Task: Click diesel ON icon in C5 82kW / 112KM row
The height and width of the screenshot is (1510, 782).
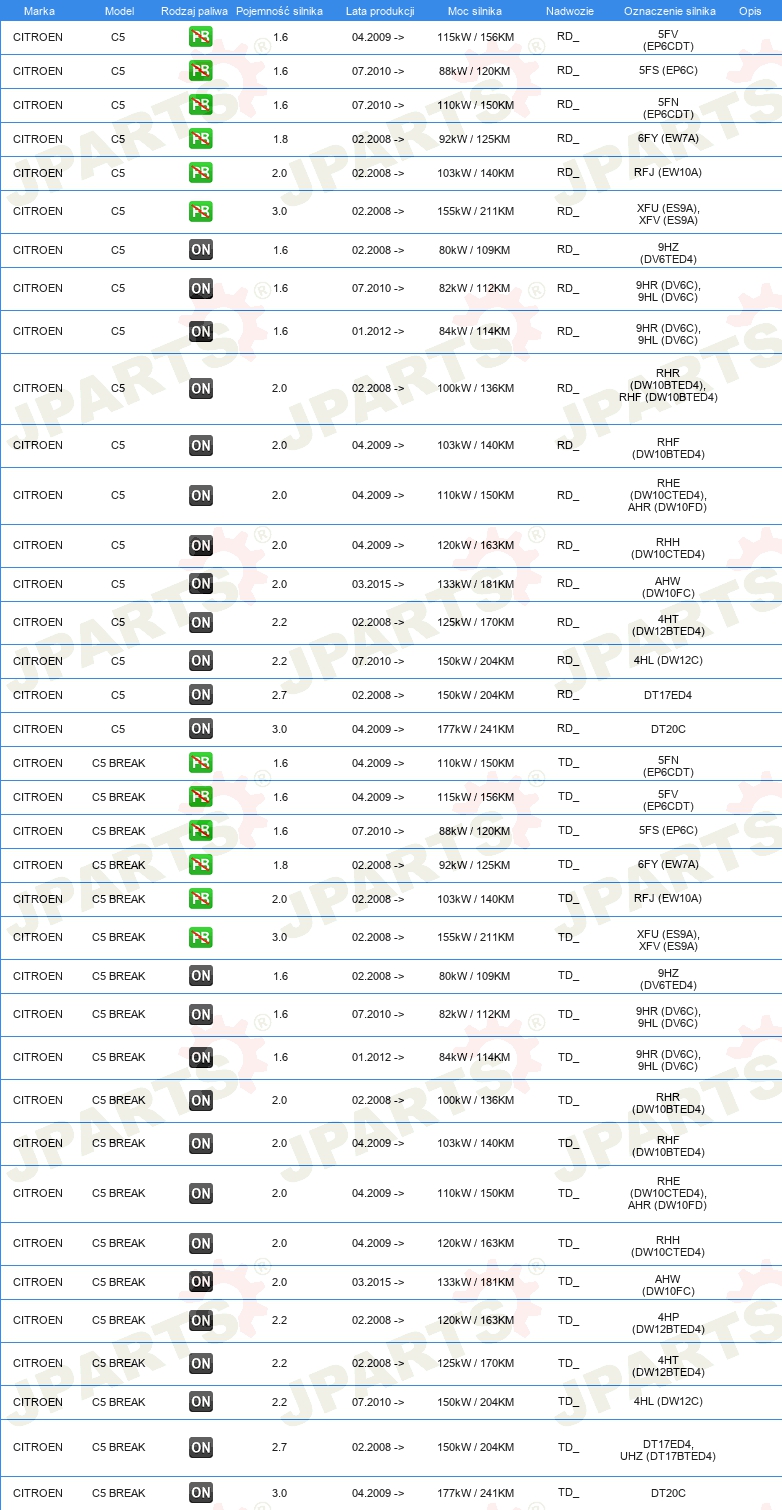Action: [200, 288]
